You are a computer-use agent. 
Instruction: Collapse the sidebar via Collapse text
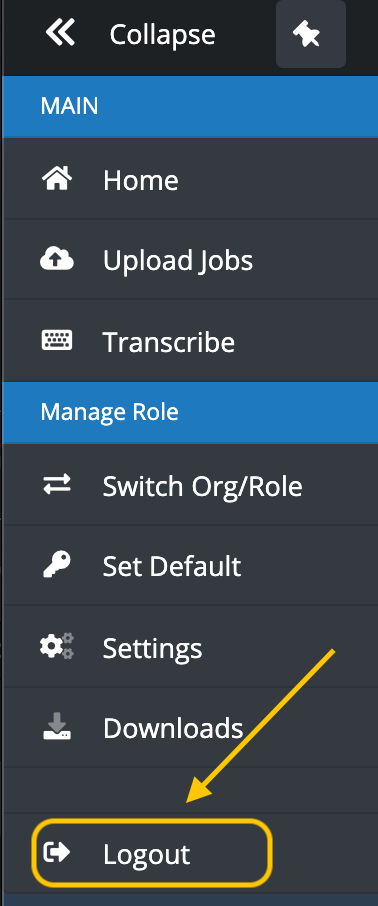pos(162,35)
